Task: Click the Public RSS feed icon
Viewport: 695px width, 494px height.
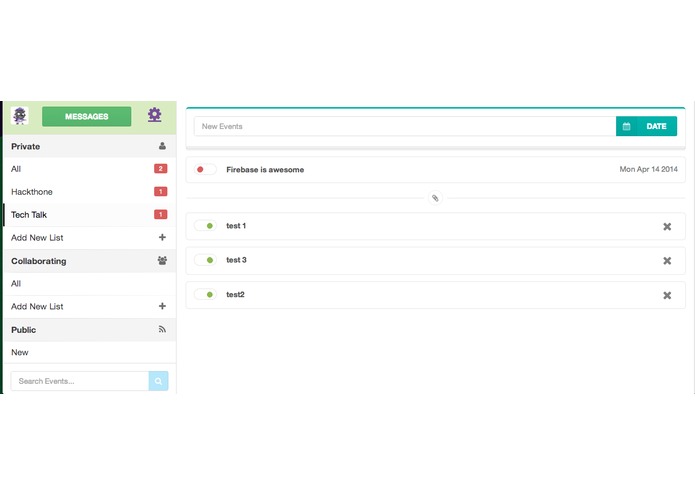Action: pyautogui.click(x=162, y=329)
